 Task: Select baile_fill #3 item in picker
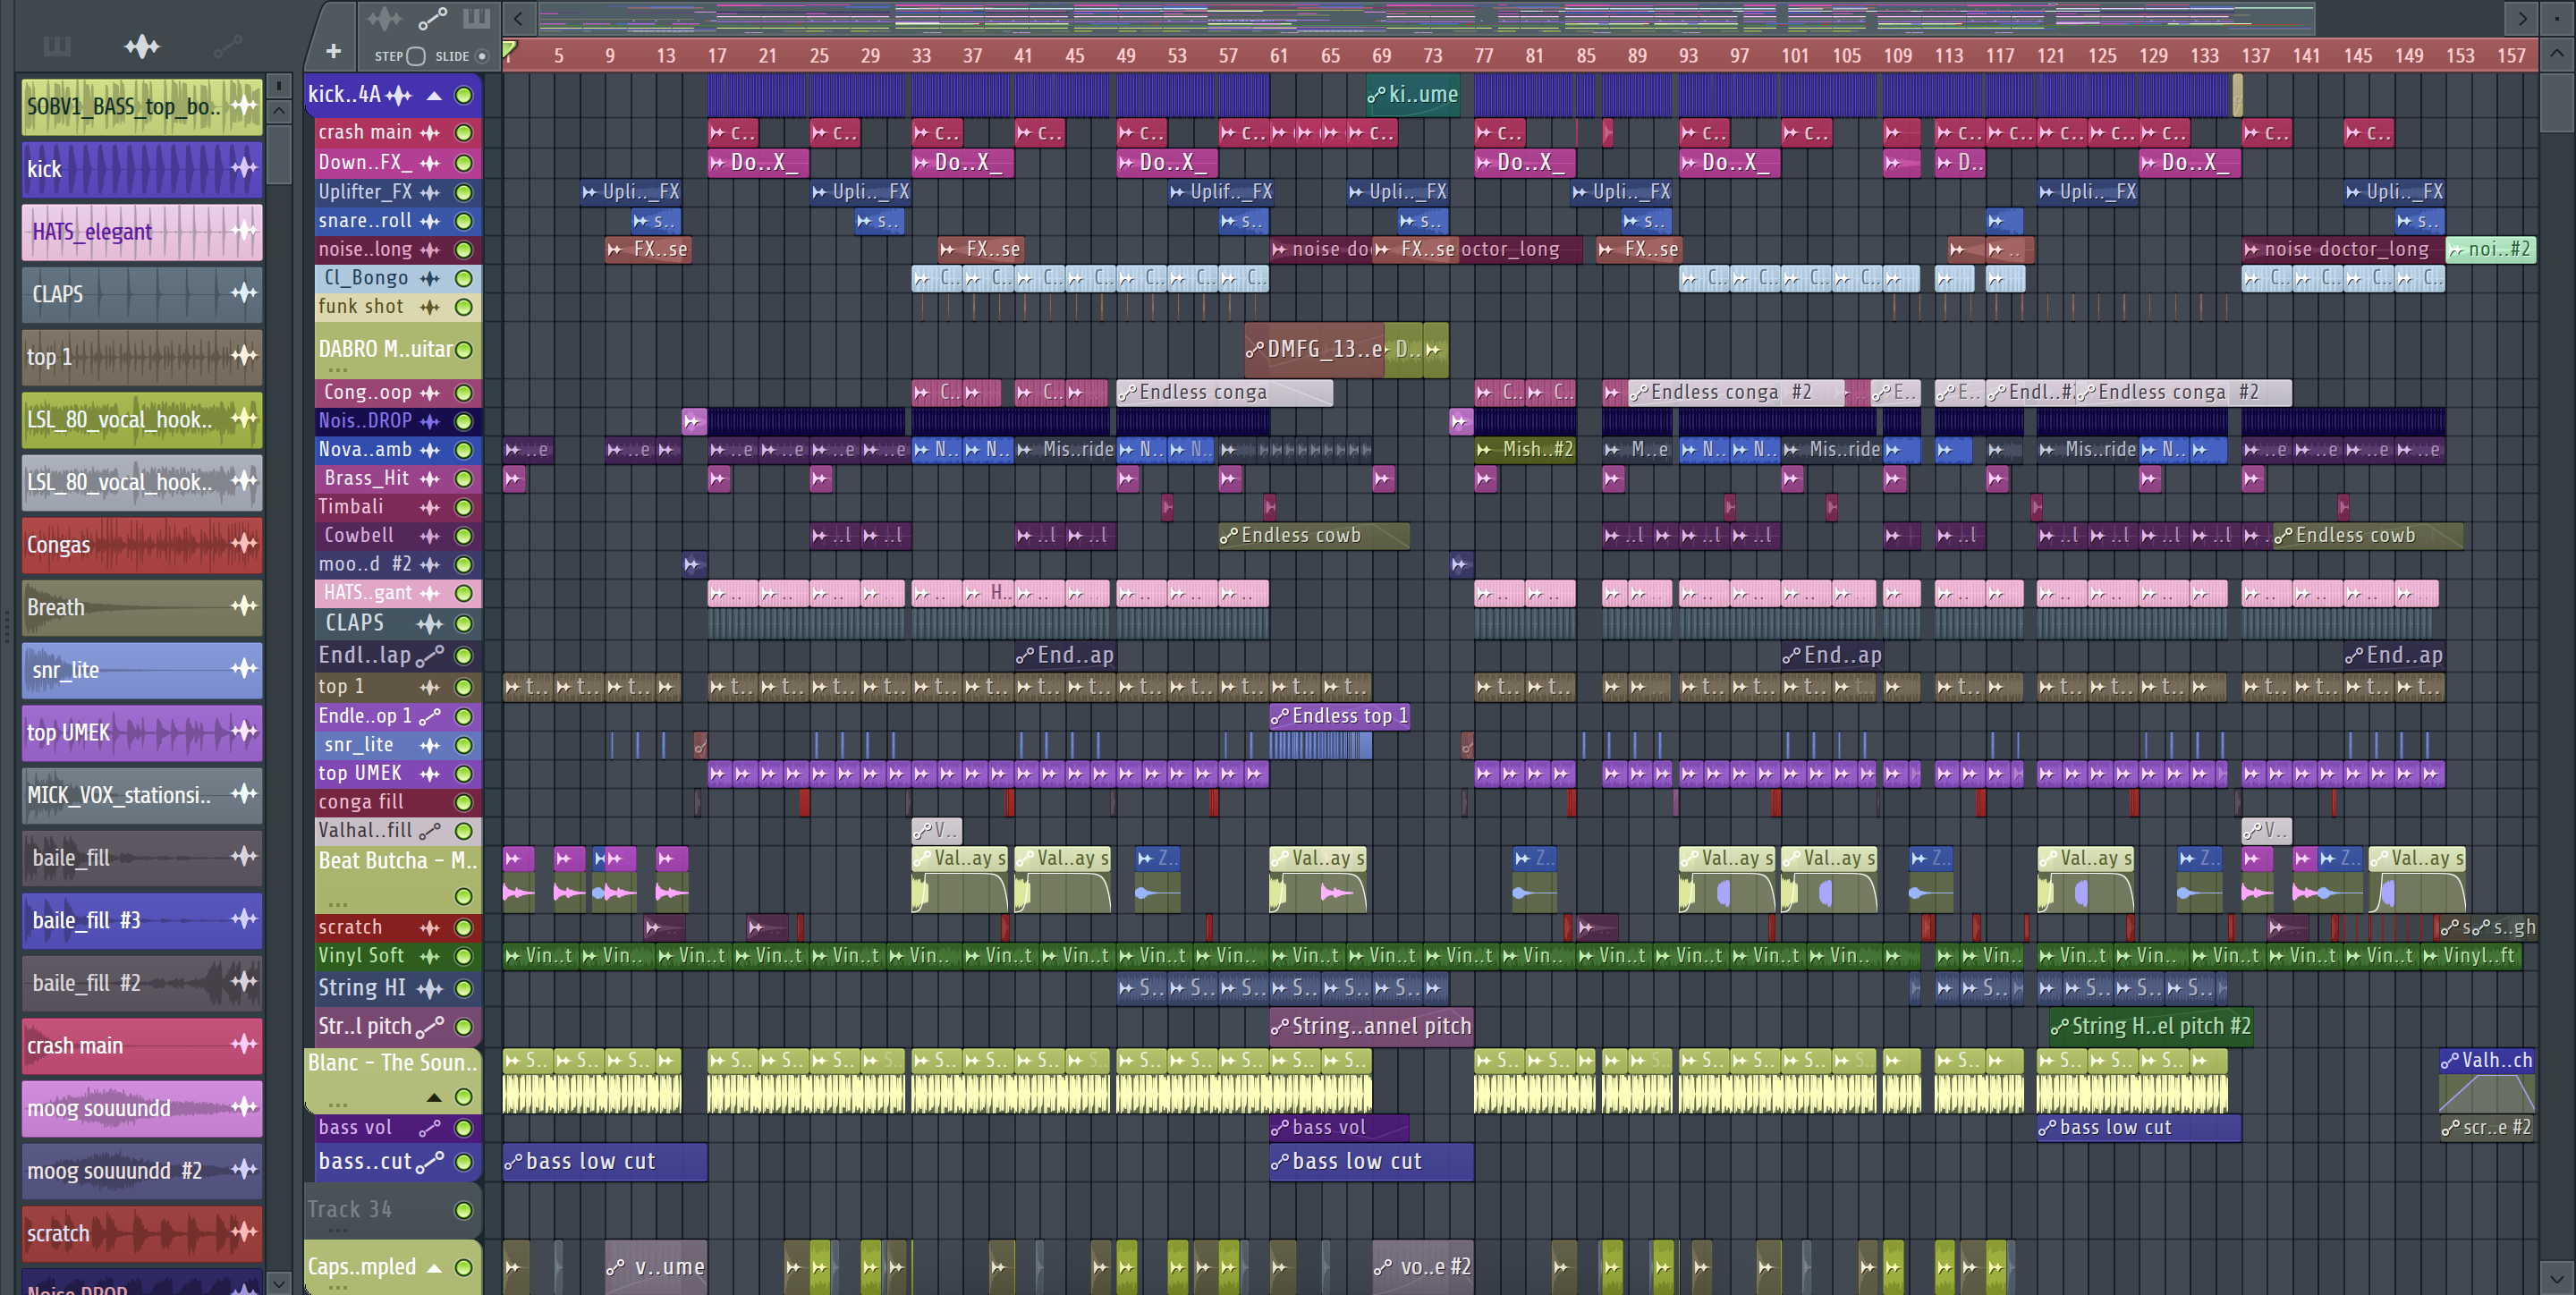click(x=142, y=920)
